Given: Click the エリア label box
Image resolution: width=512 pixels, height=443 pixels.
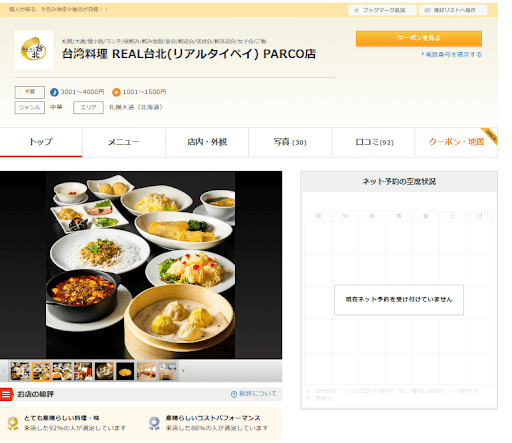Looking at the screenshot, I should pyautogui.click(x=88, y=107).
